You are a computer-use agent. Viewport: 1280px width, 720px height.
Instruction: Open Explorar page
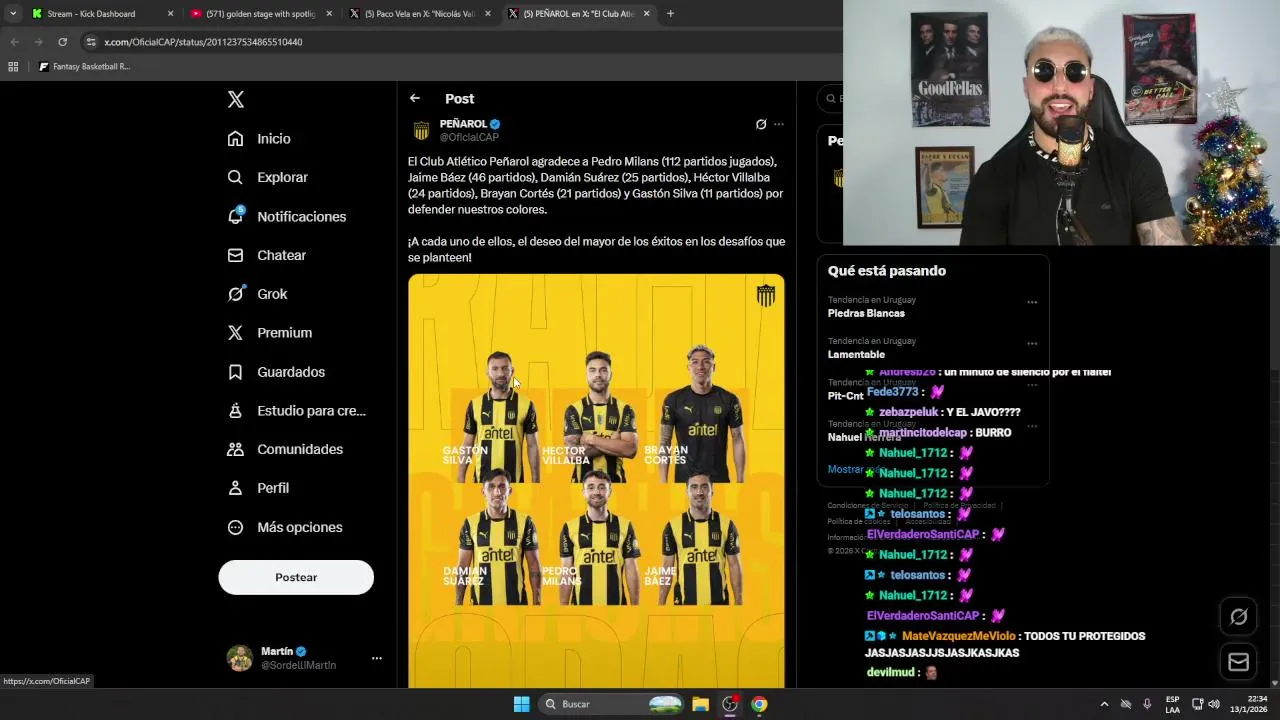(267, 177)
